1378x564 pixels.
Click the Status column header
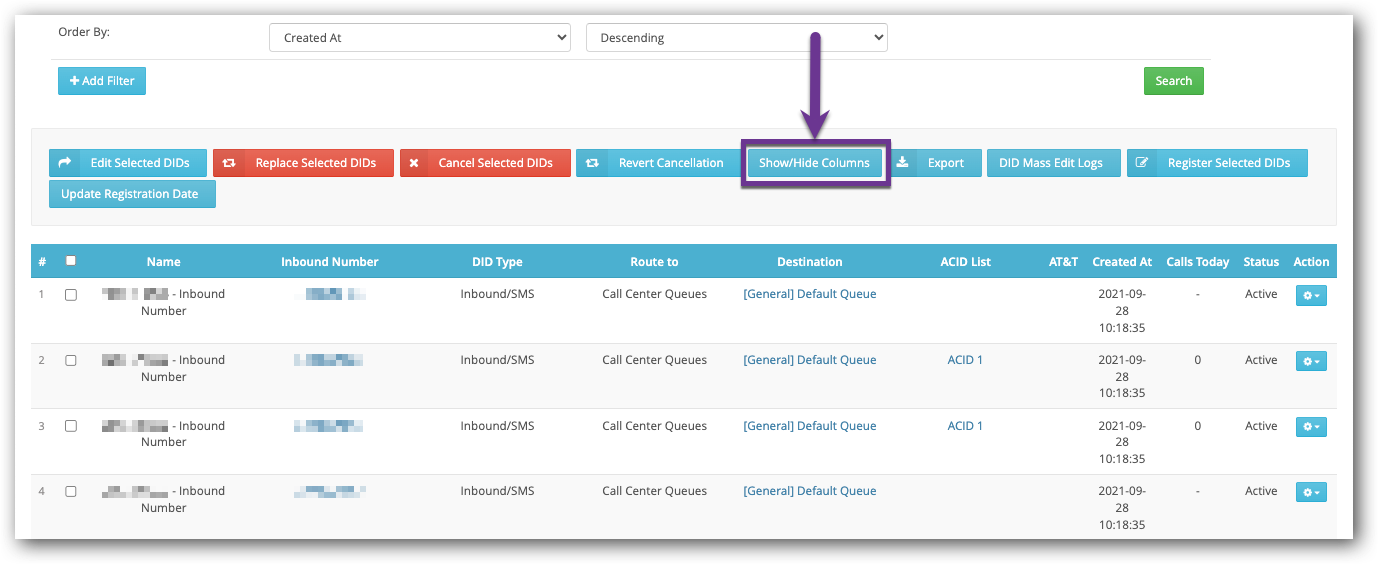[1261, 262]
